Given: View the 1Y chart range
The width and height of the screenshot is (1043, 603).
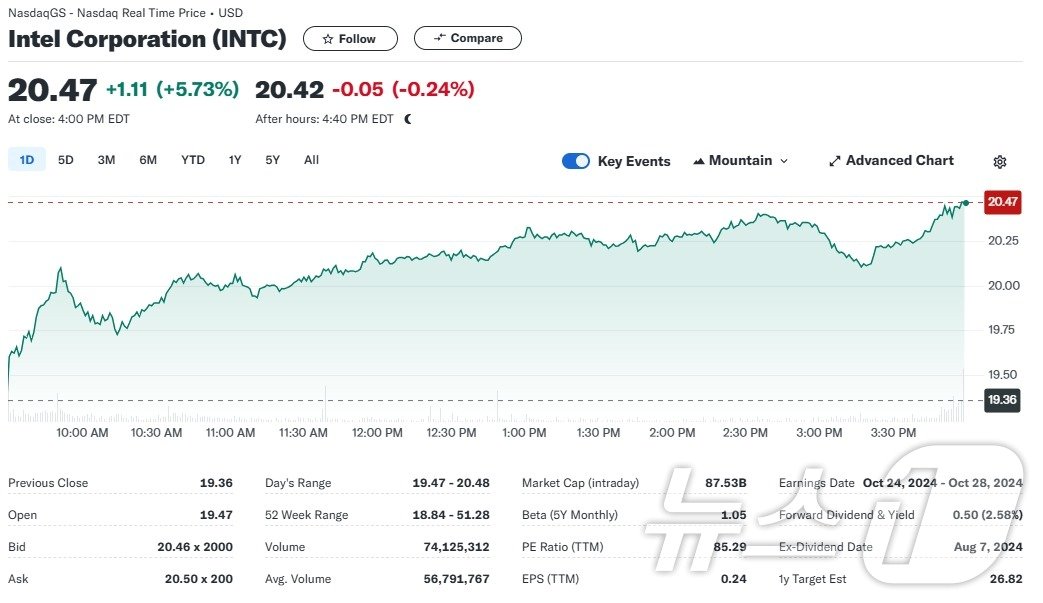Looking at the screenshot, I should tap(235, 160).
